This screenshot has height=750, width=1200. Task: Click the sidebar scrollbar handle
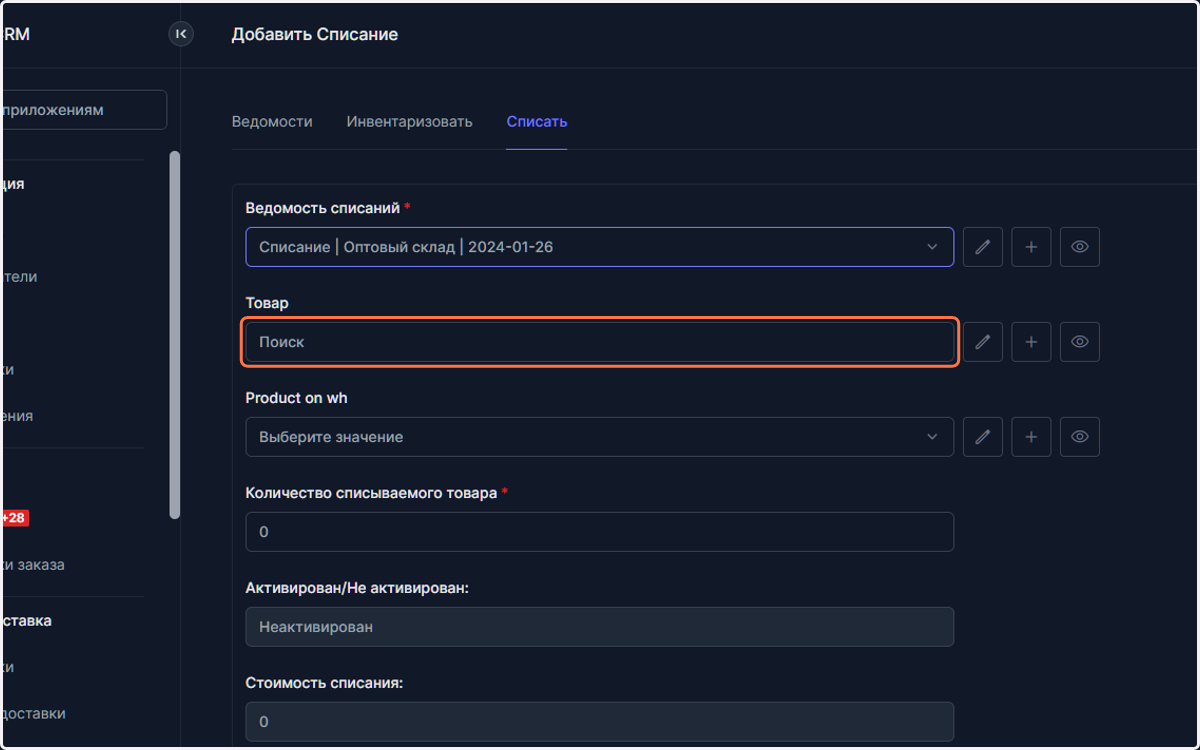(175, 335)
